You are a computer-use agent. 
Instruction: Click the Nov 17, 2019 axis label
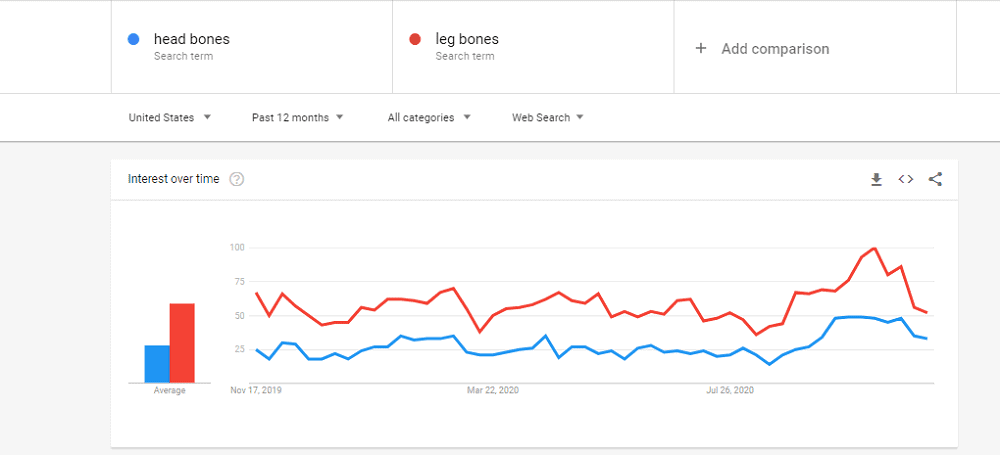pyautogui.click(x=256, y=390)
